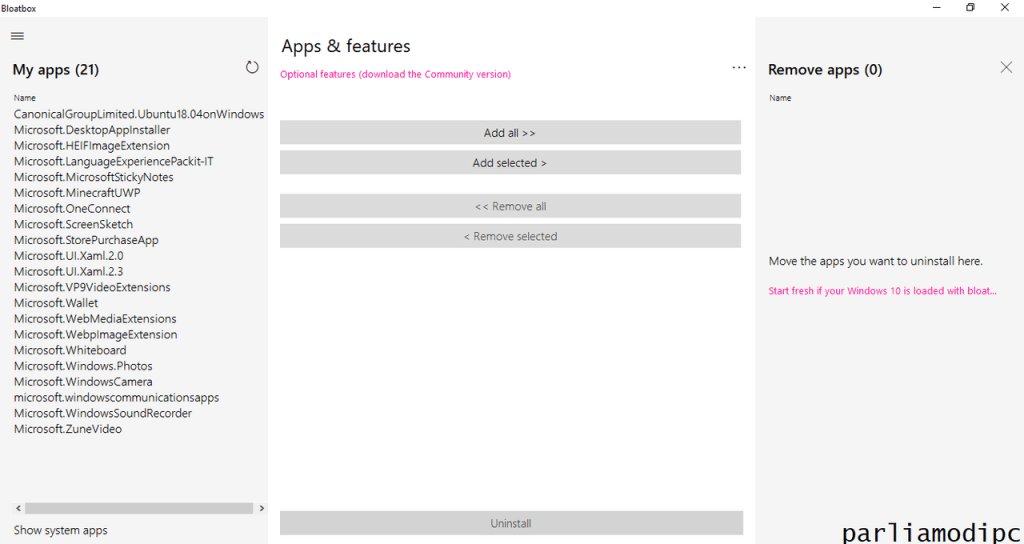Click the horizontal scrollbar right arrow

[261, 508]
